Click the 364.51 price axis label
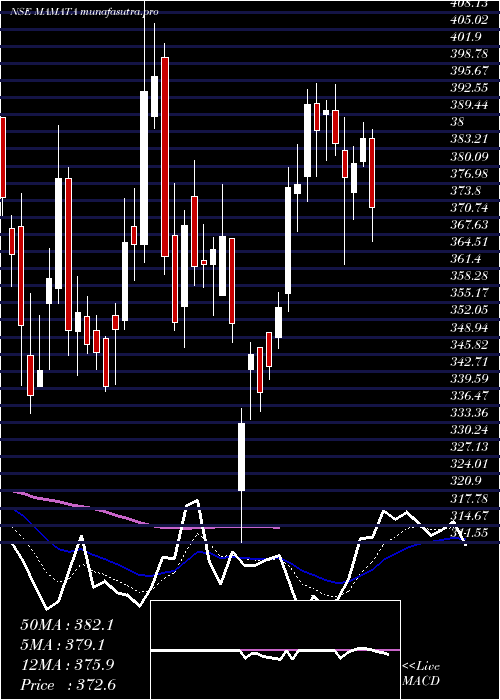Viewport: 500px width, 700px height. click(469, 242)
